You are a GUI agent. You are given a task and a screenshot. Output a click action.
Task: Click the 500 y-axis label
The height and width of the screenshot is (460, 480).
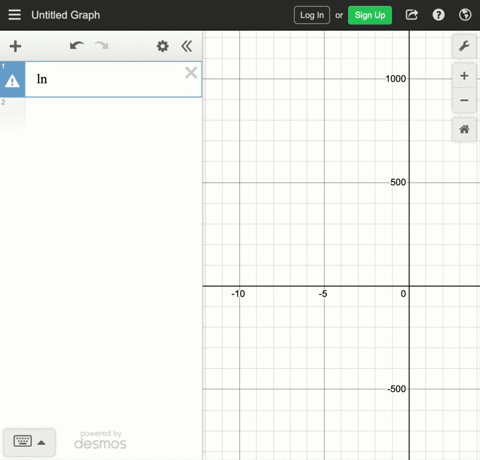398,182
